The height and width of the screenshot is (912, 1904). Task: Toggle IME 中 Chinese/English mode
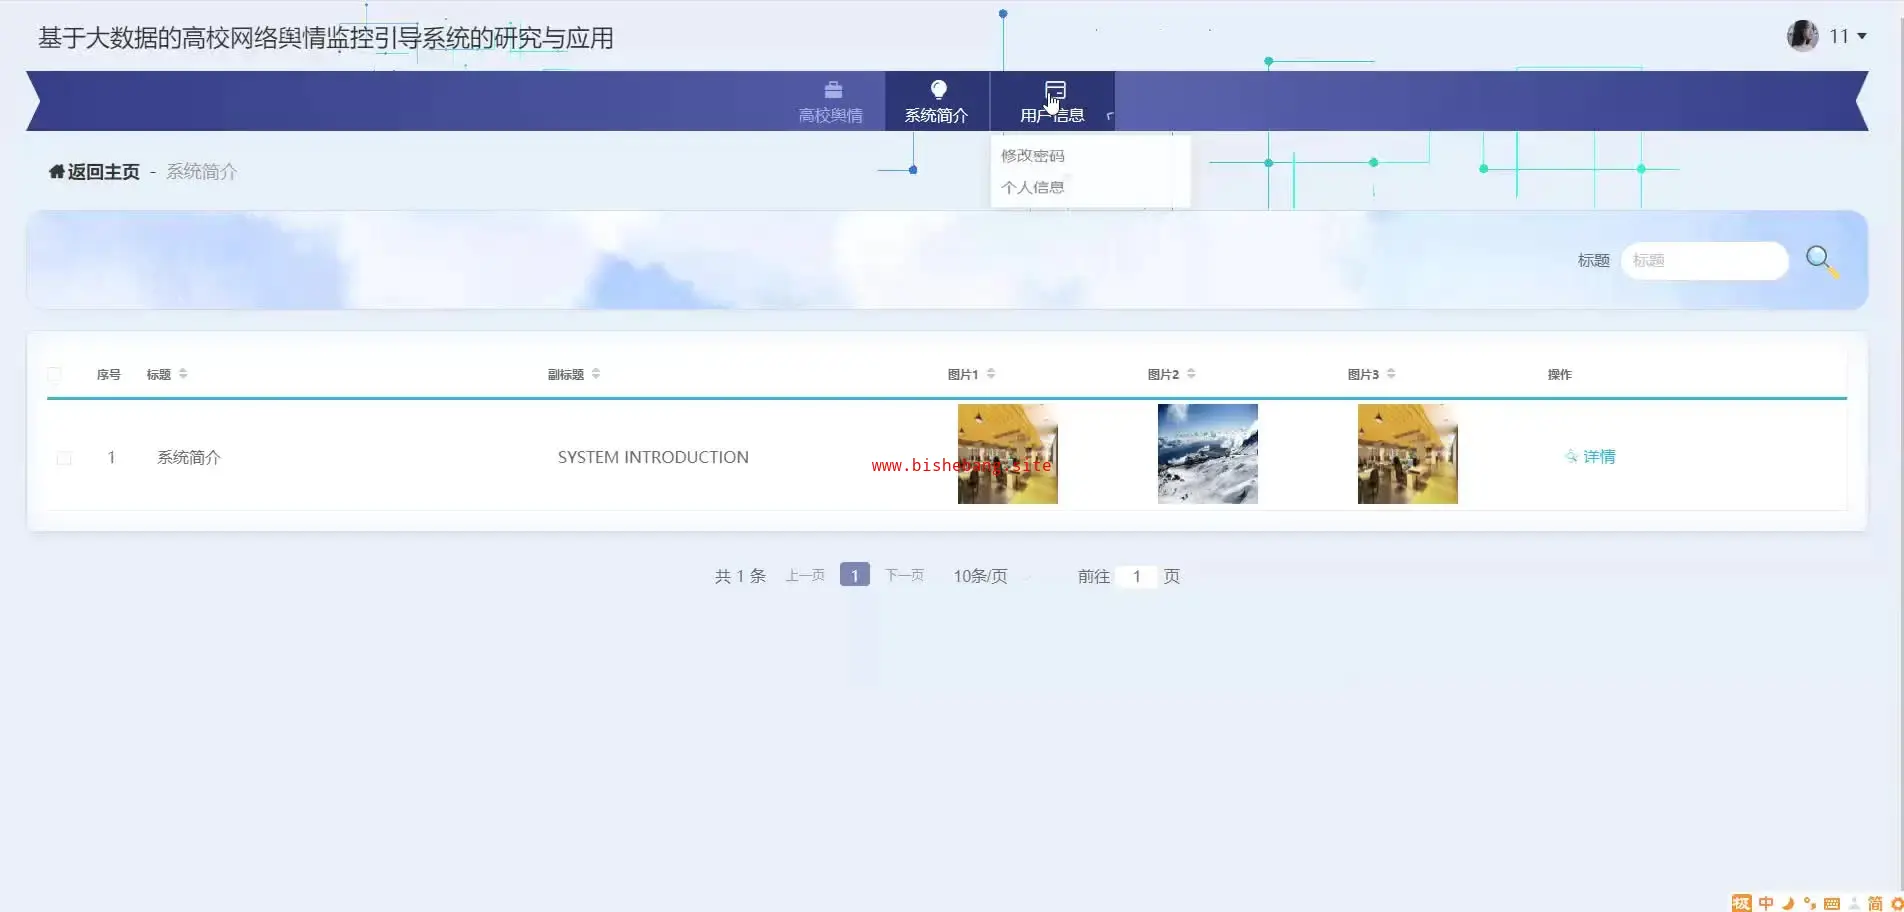tap(1766, 903)
